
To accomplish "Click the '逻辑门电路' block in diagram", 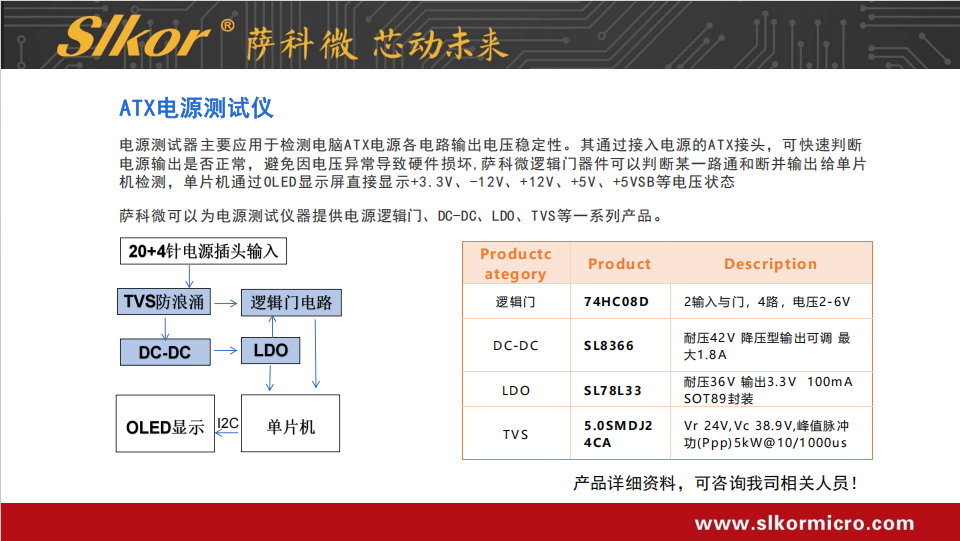I will point(291,303).
